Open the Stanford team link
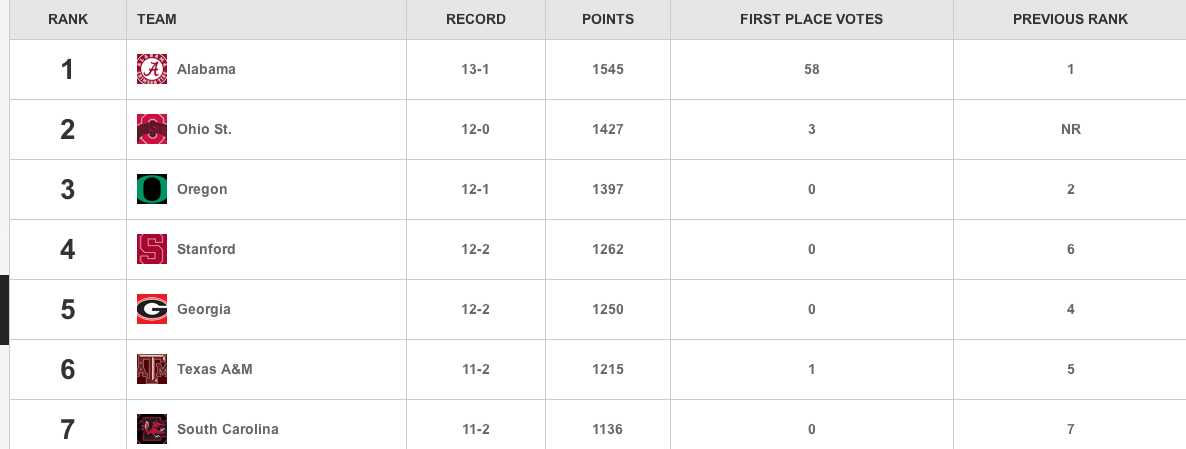Viewport: 1186px width, 449px height. tap(206, 249)
